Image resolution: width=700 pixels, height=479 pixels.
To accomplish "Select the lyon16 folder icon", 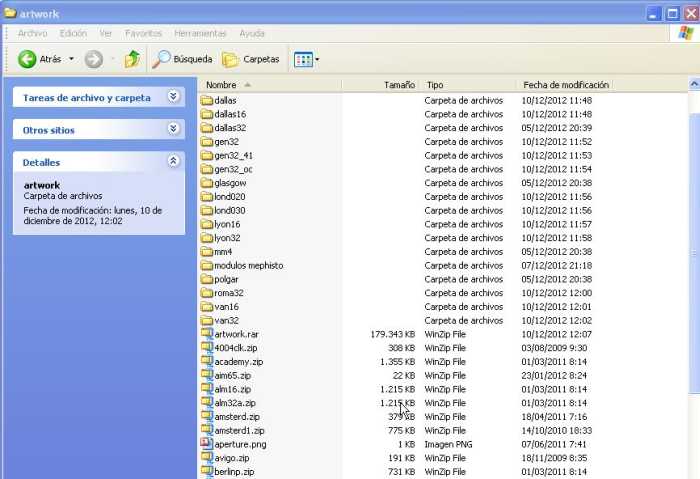I will point(207,224).
